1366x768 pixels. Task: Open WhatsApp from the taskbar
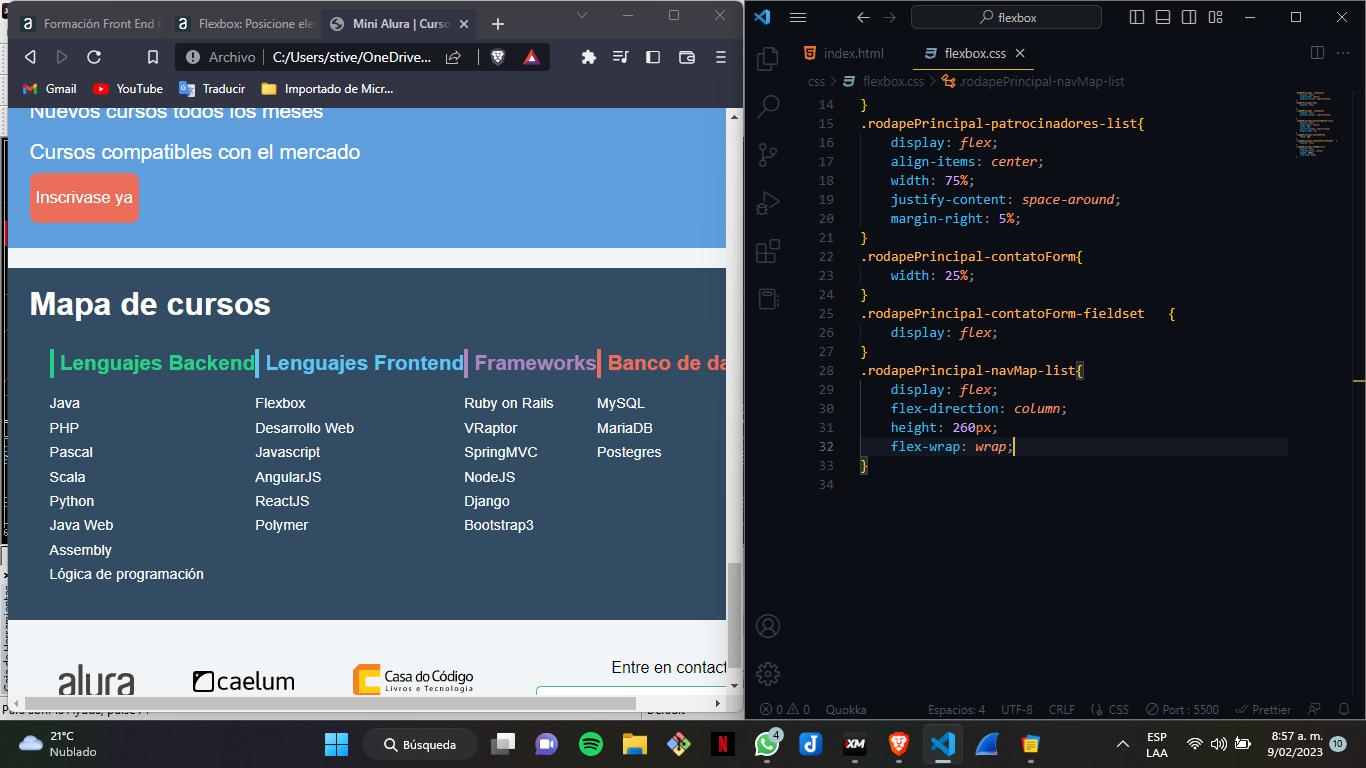(x=767, y=744)
